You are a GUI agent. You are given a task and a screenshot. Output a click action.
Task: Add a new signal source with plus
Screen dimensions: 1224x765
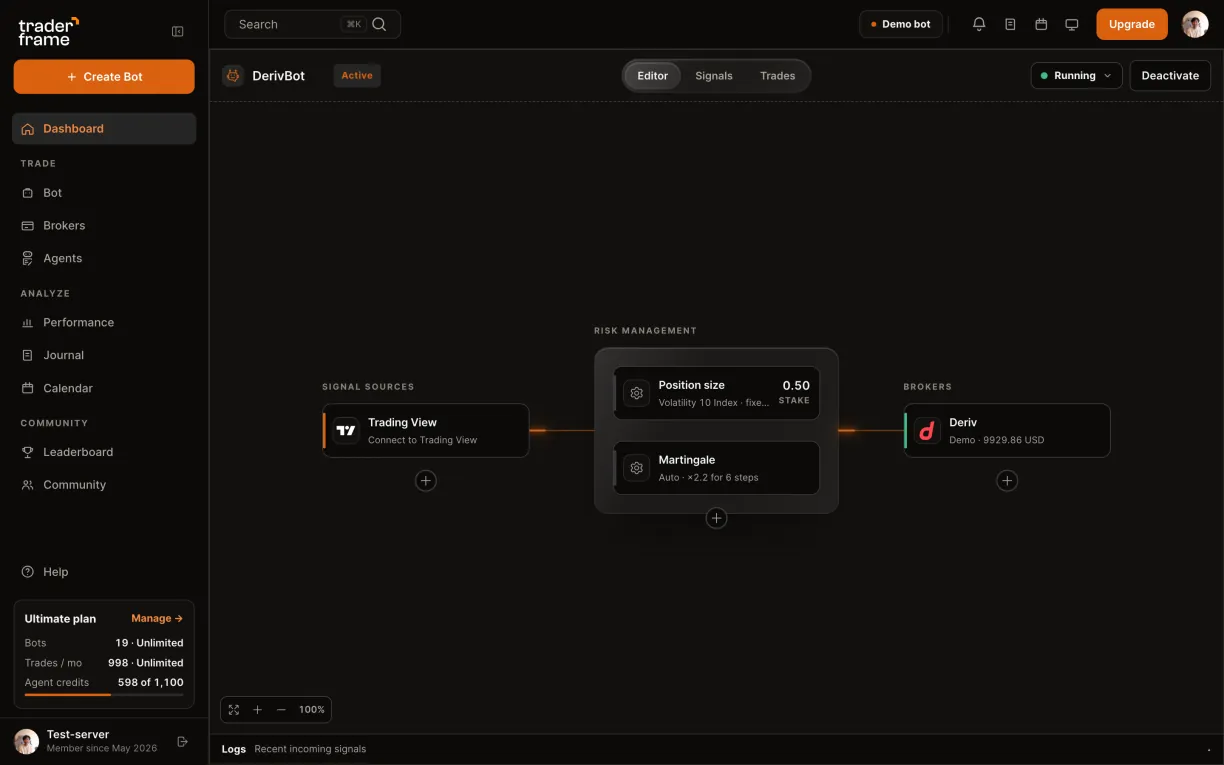[x=426, y=481]
